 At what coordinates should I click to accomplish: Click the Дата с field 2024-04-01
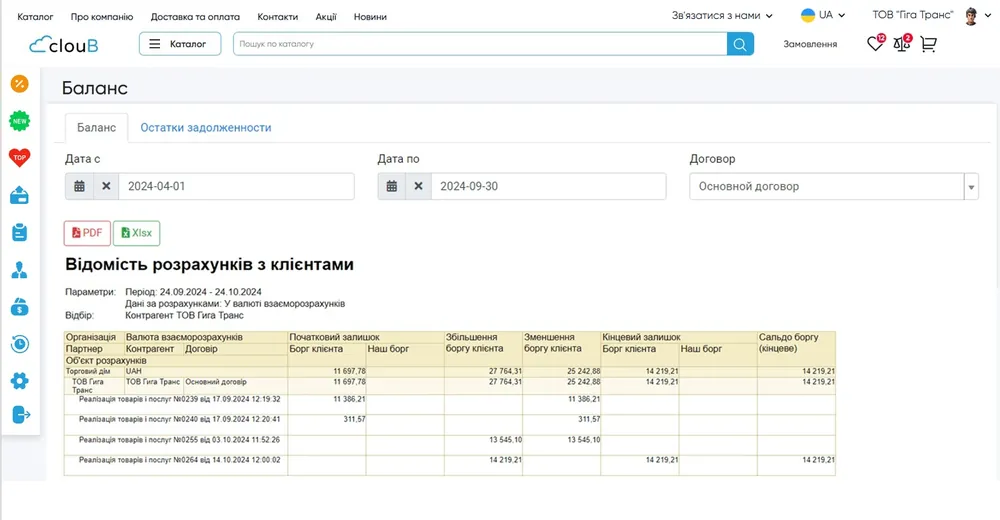click(x=236, y=186)
